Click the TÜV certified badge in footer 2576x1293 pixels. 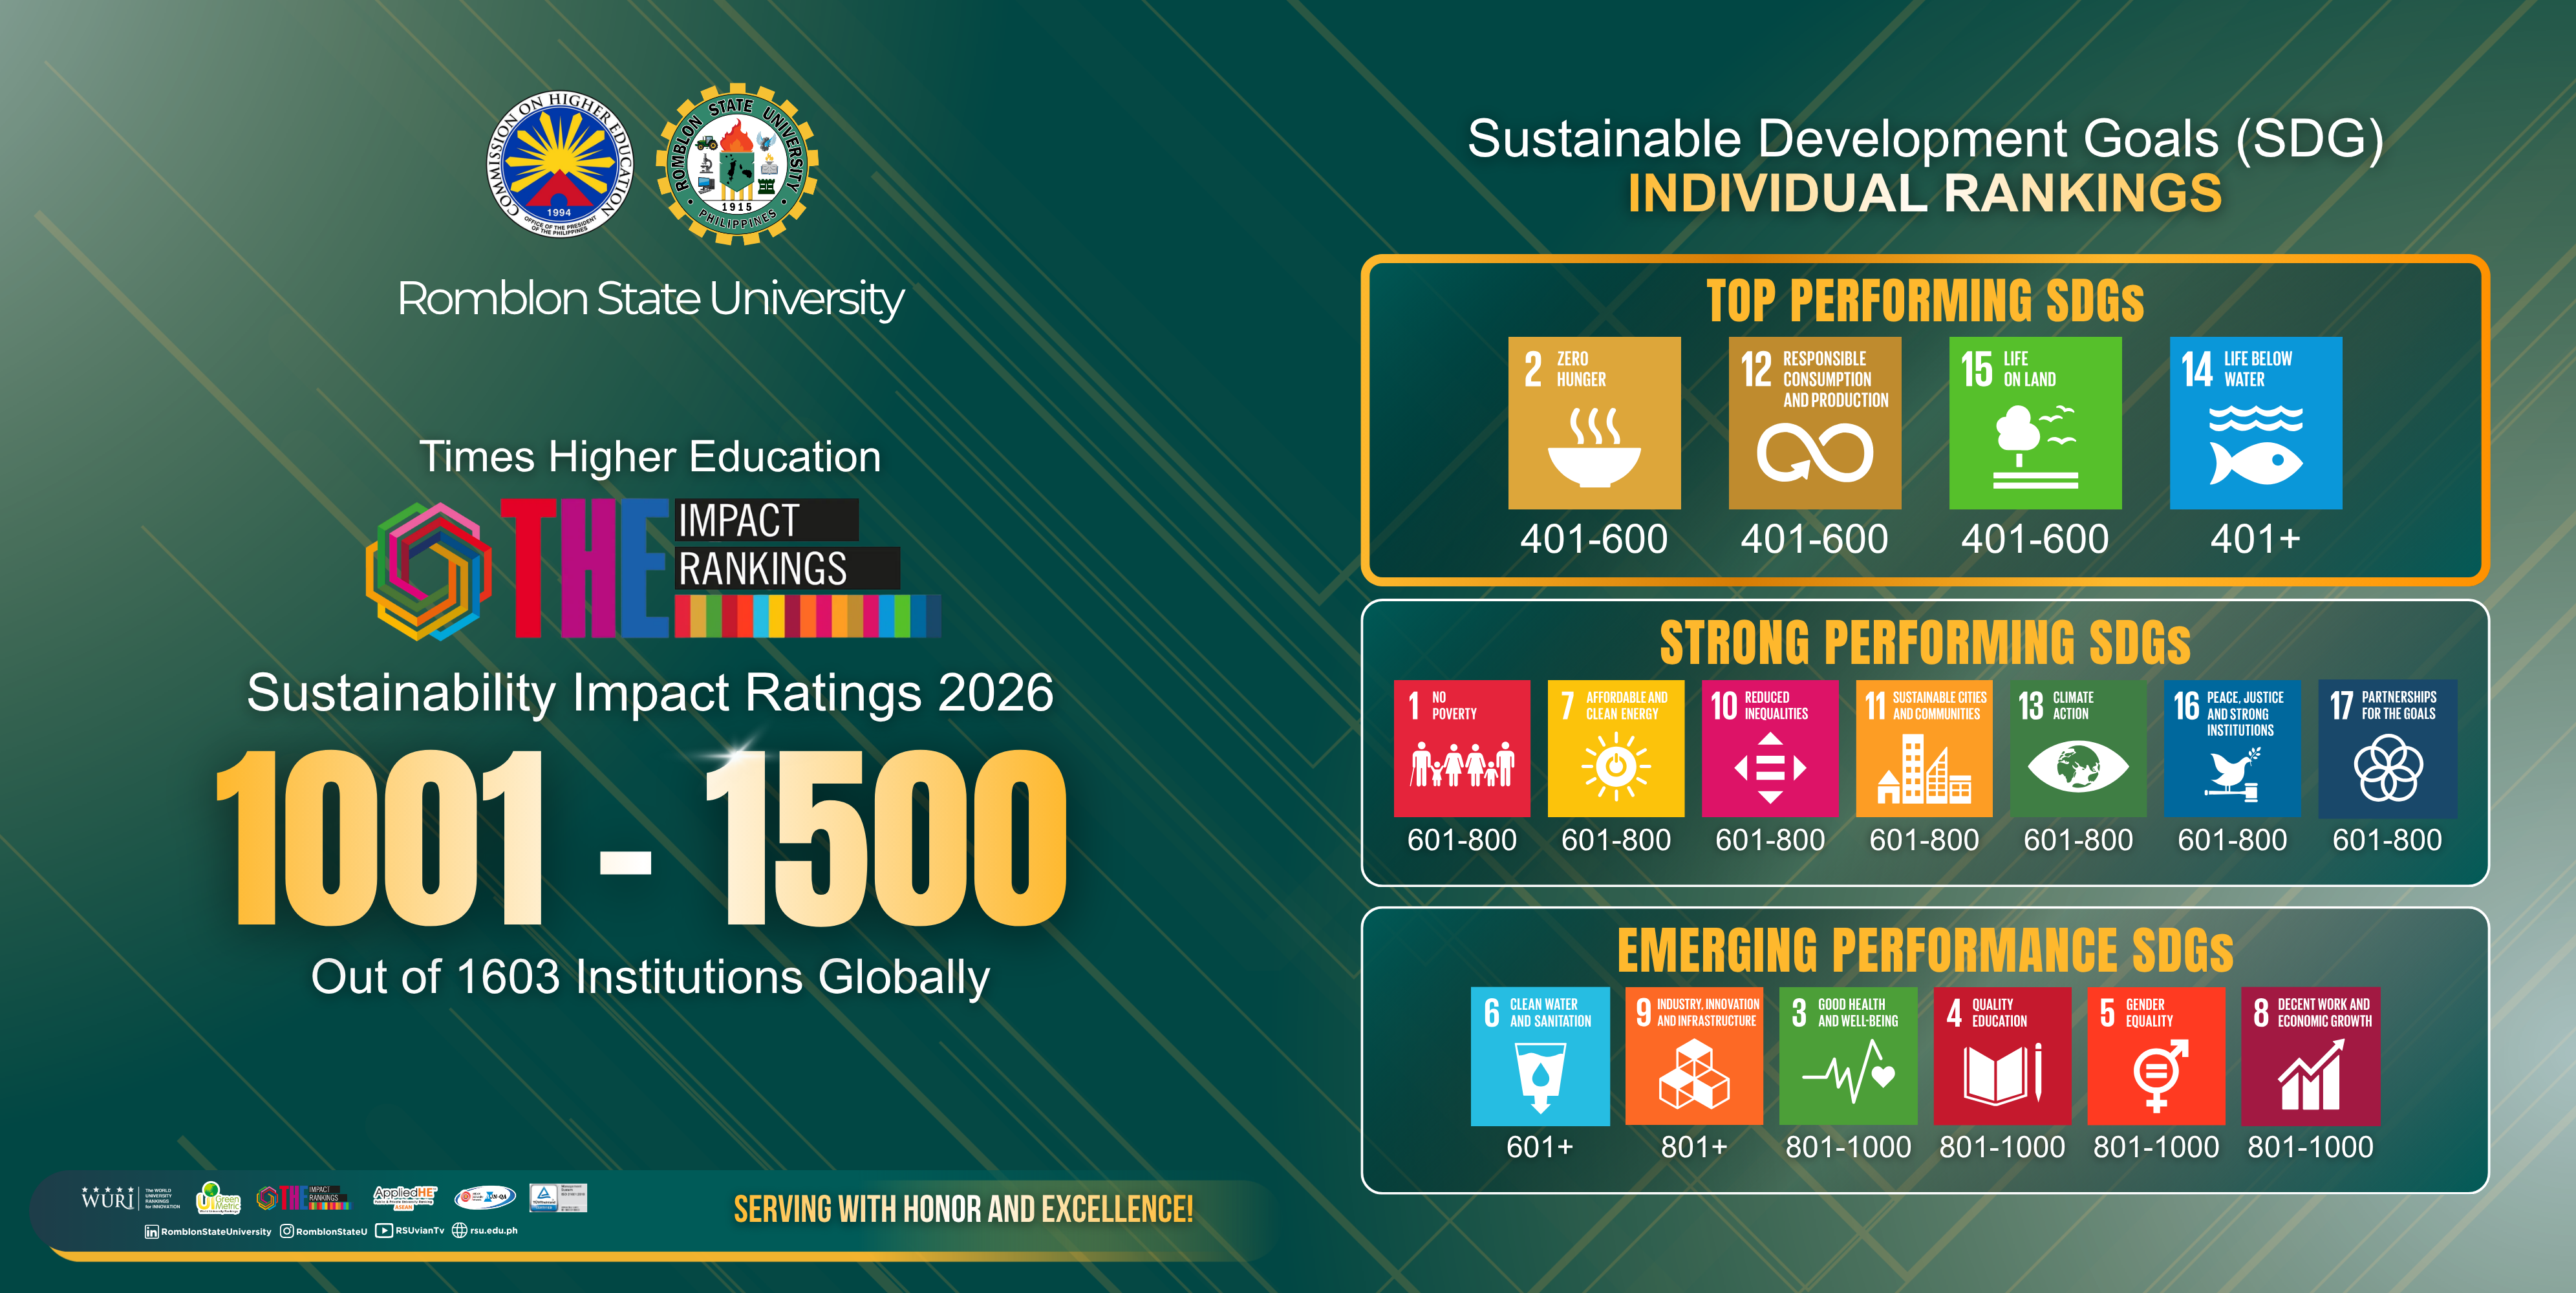point(558,1198)
